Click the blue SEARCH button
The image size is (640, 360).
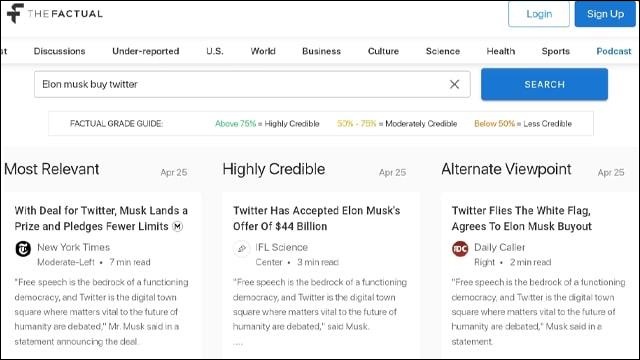coord(544,84)
